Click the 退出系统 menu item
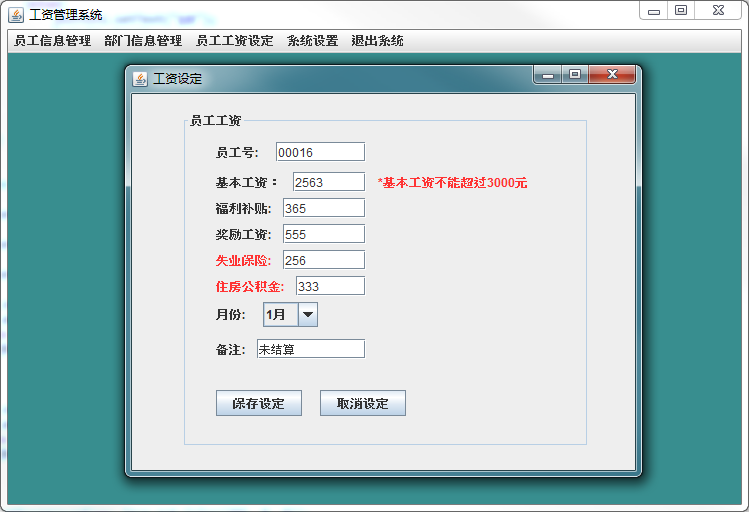This screenshot has height=512, width=749. (377, 41)
